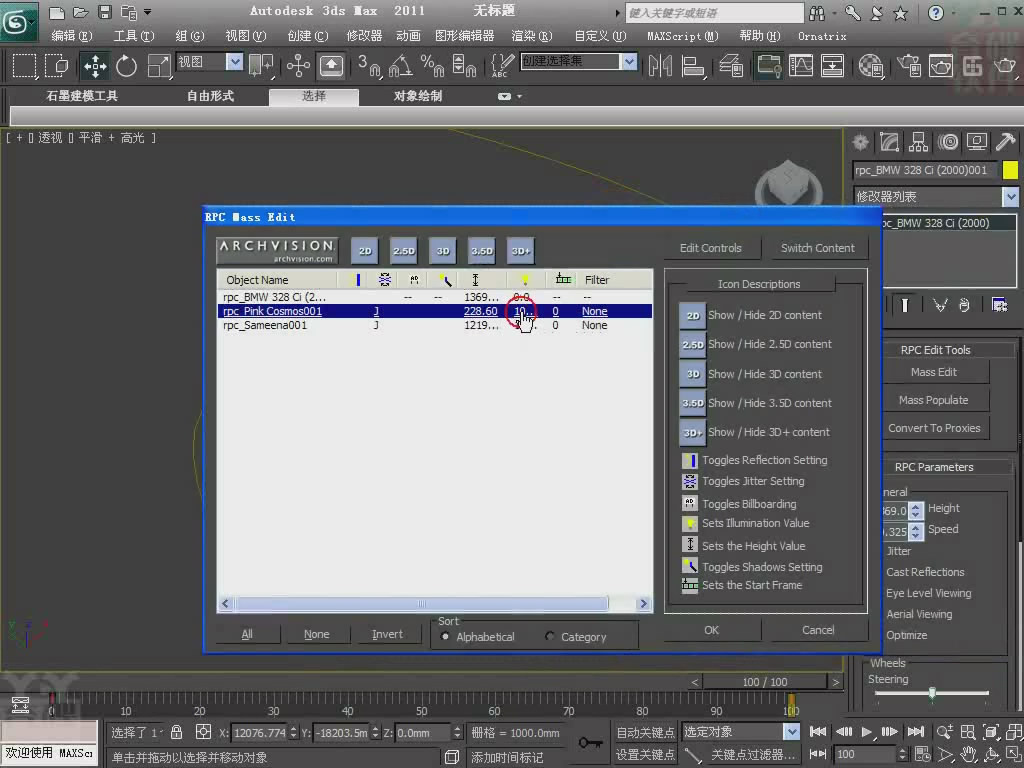Expand the ribbon options arrow

(520, 97)
